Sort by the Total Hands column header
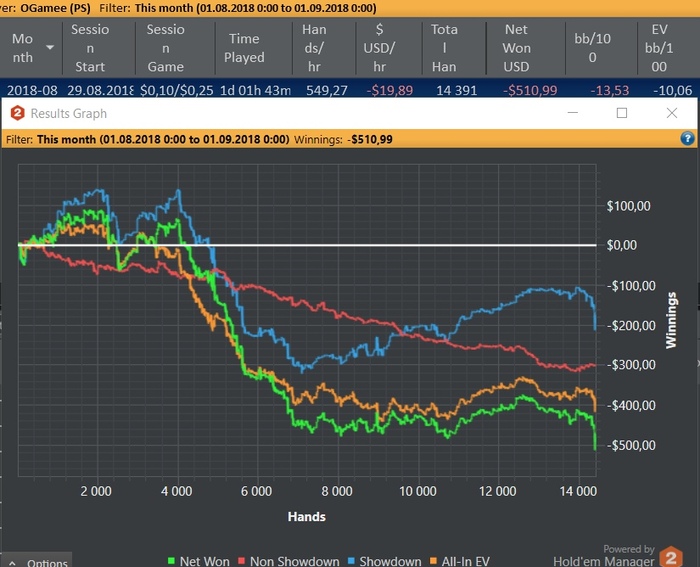 tap(444, 48)
